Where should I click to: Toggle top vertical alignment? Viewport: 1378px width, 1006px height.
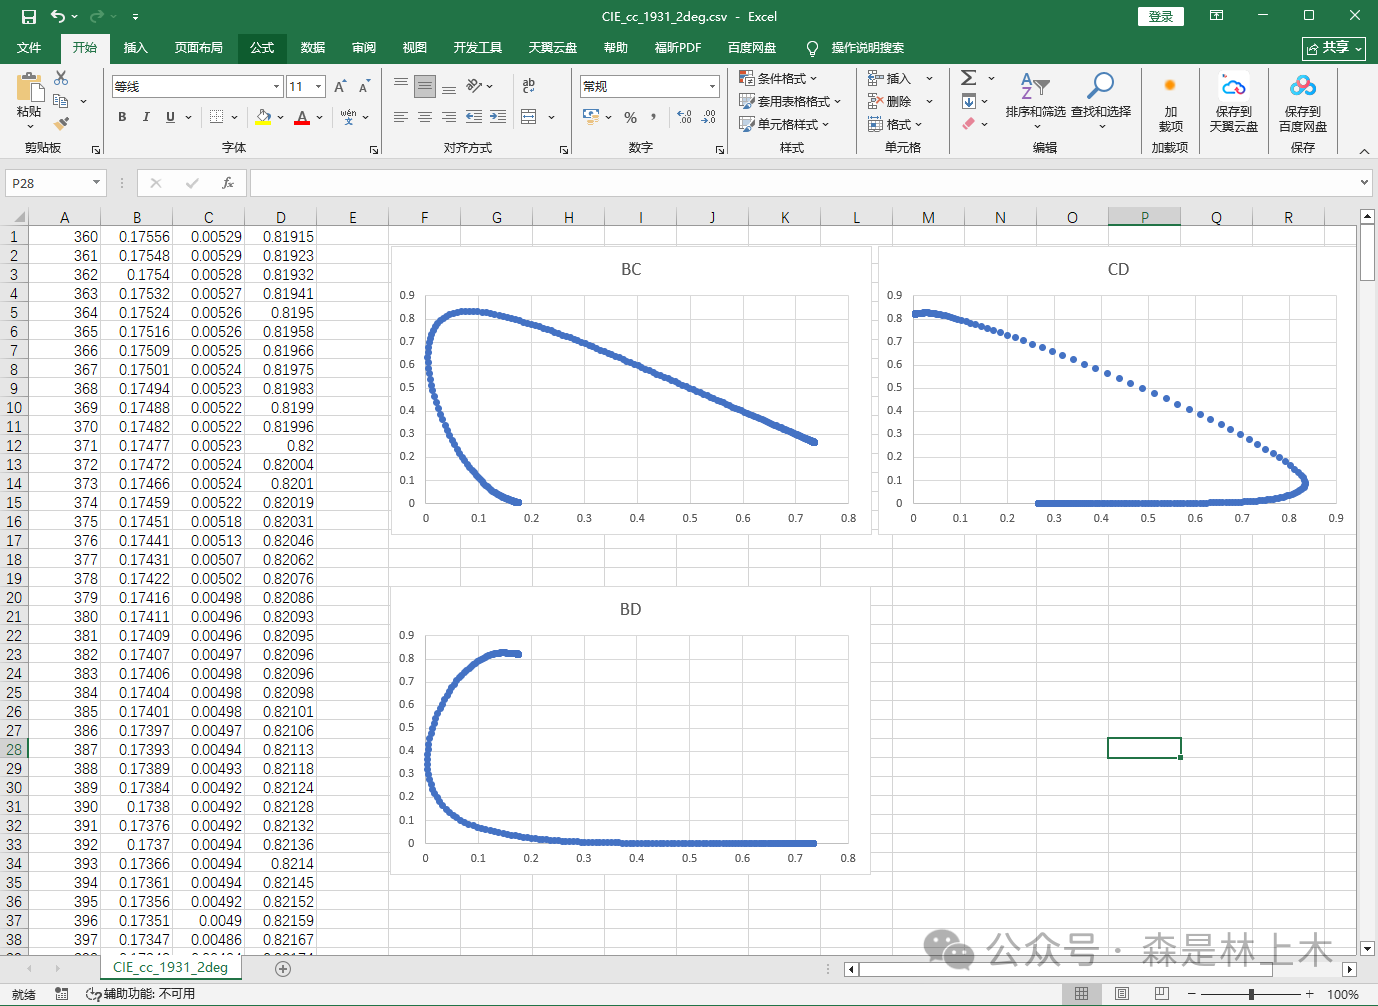click(401, 86)
